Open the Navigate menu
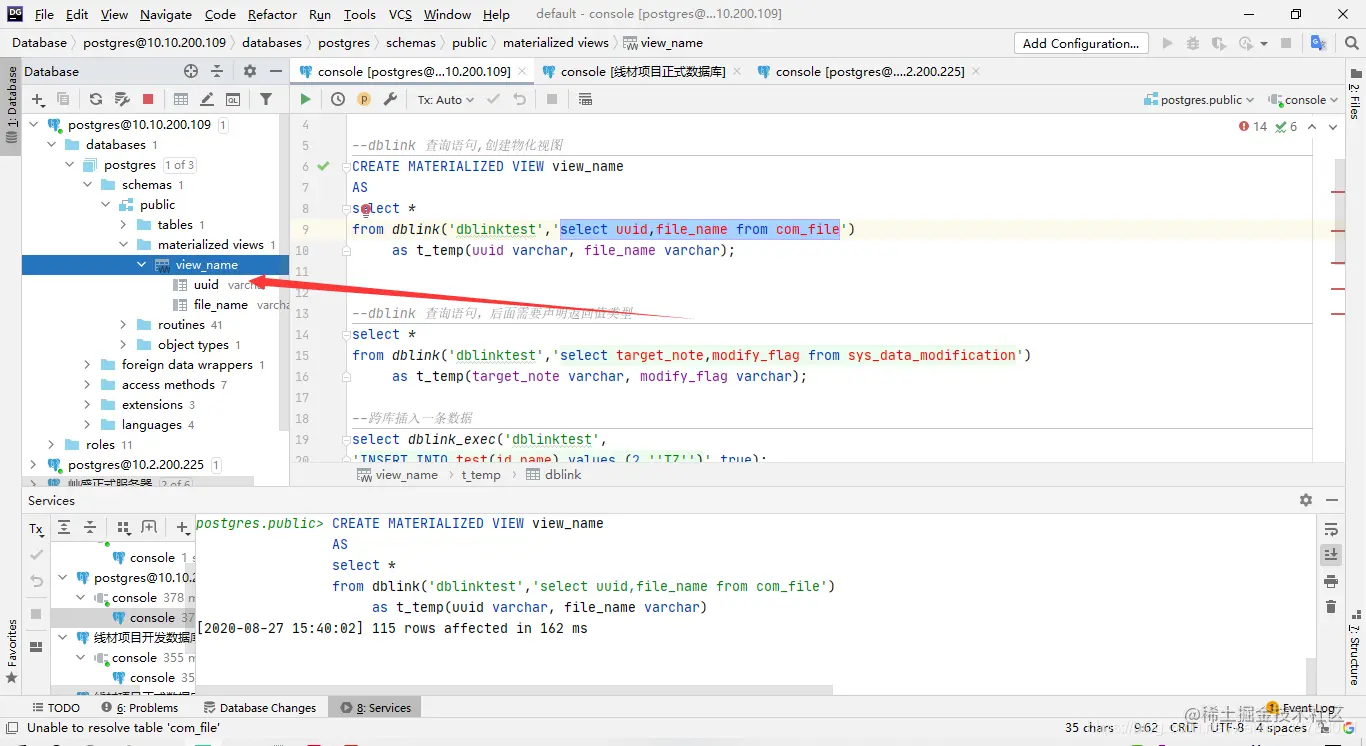The width and height of the screenshot is (1366, 746). coord(166,14)
